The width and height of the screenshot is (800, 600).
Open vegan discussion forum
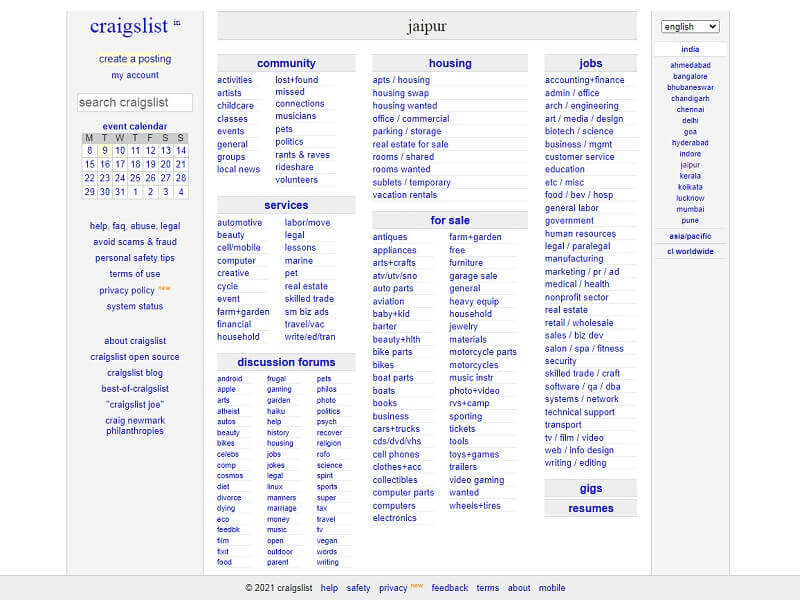[x=327, y=541]
